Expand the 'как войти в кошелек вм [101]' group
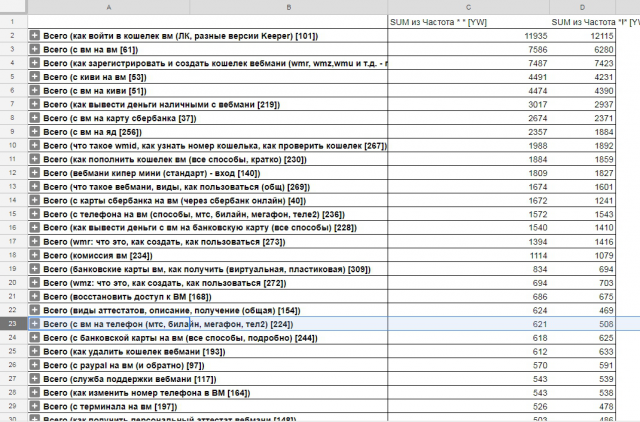Screen dimensions: 640x422 click(x=35, y=36)
